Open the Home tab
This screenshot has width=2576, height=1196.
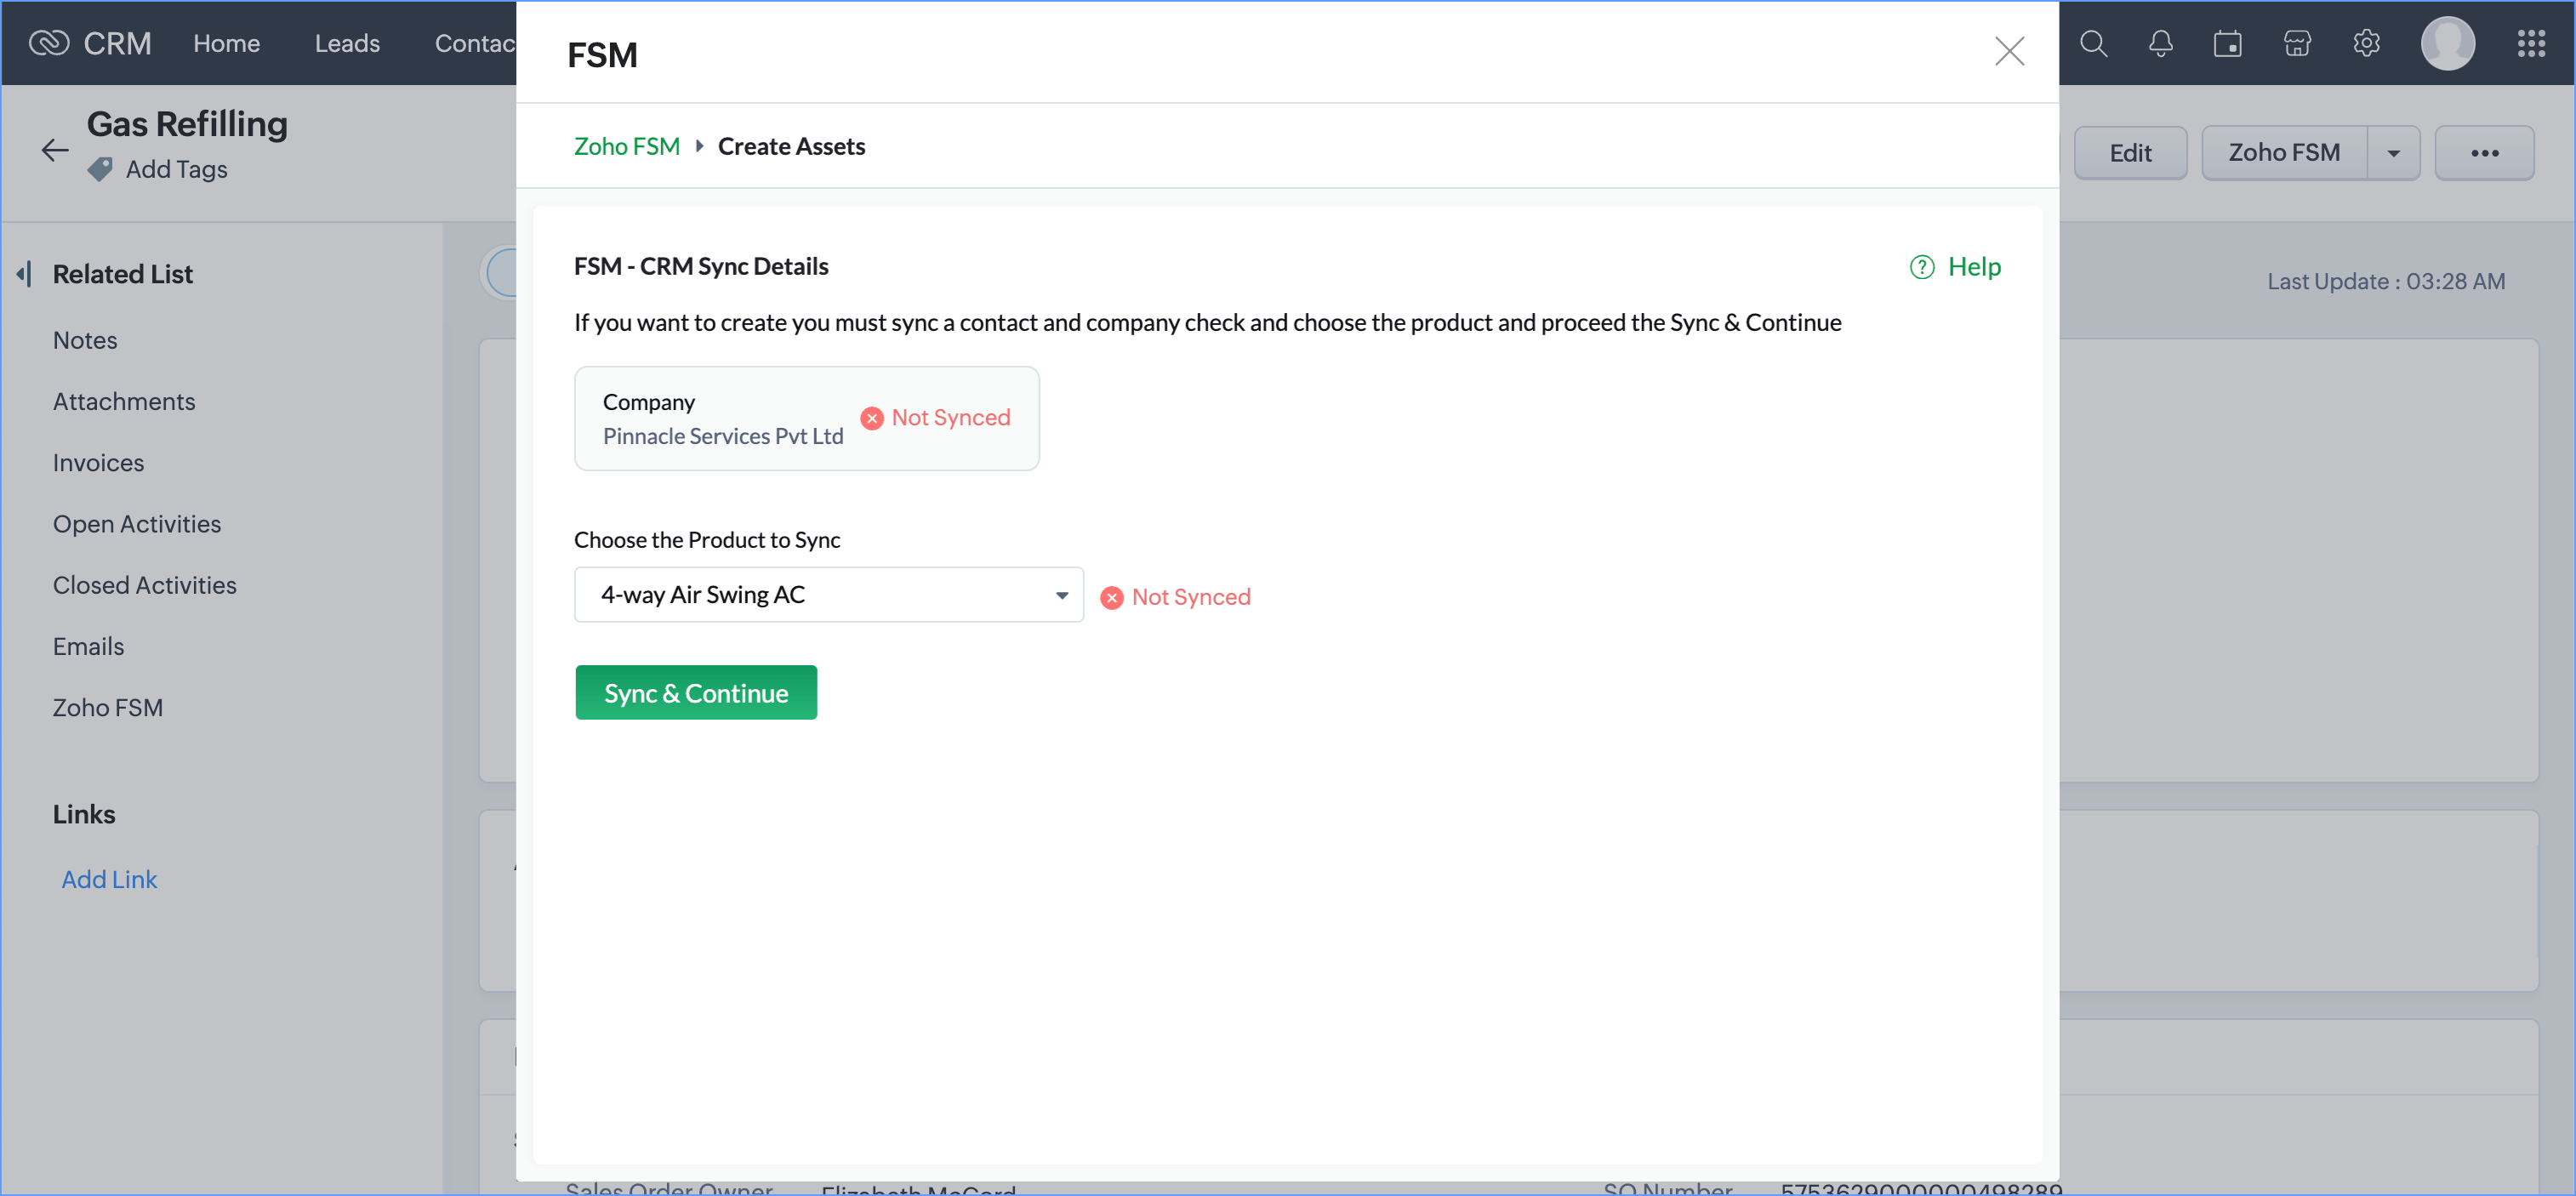(x=226, y=44)
